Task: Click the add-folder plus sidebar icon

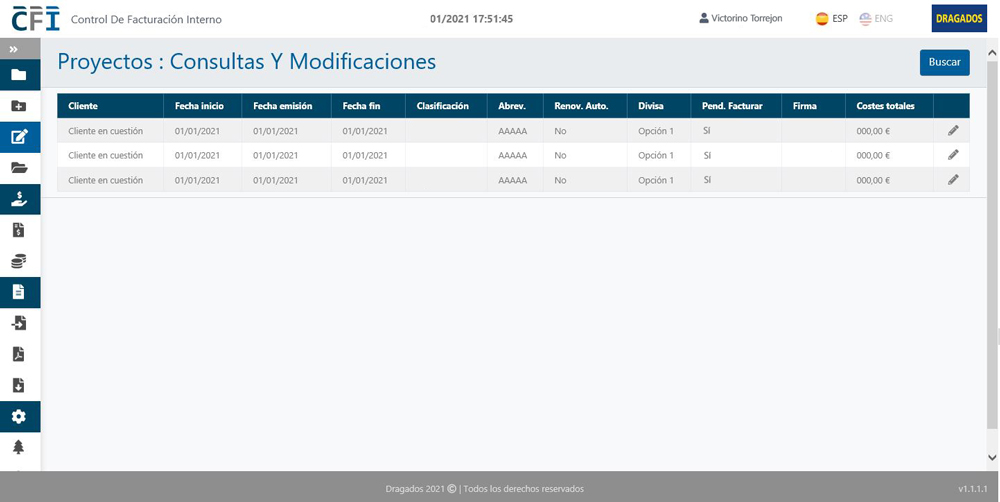Action: (18, 106)
